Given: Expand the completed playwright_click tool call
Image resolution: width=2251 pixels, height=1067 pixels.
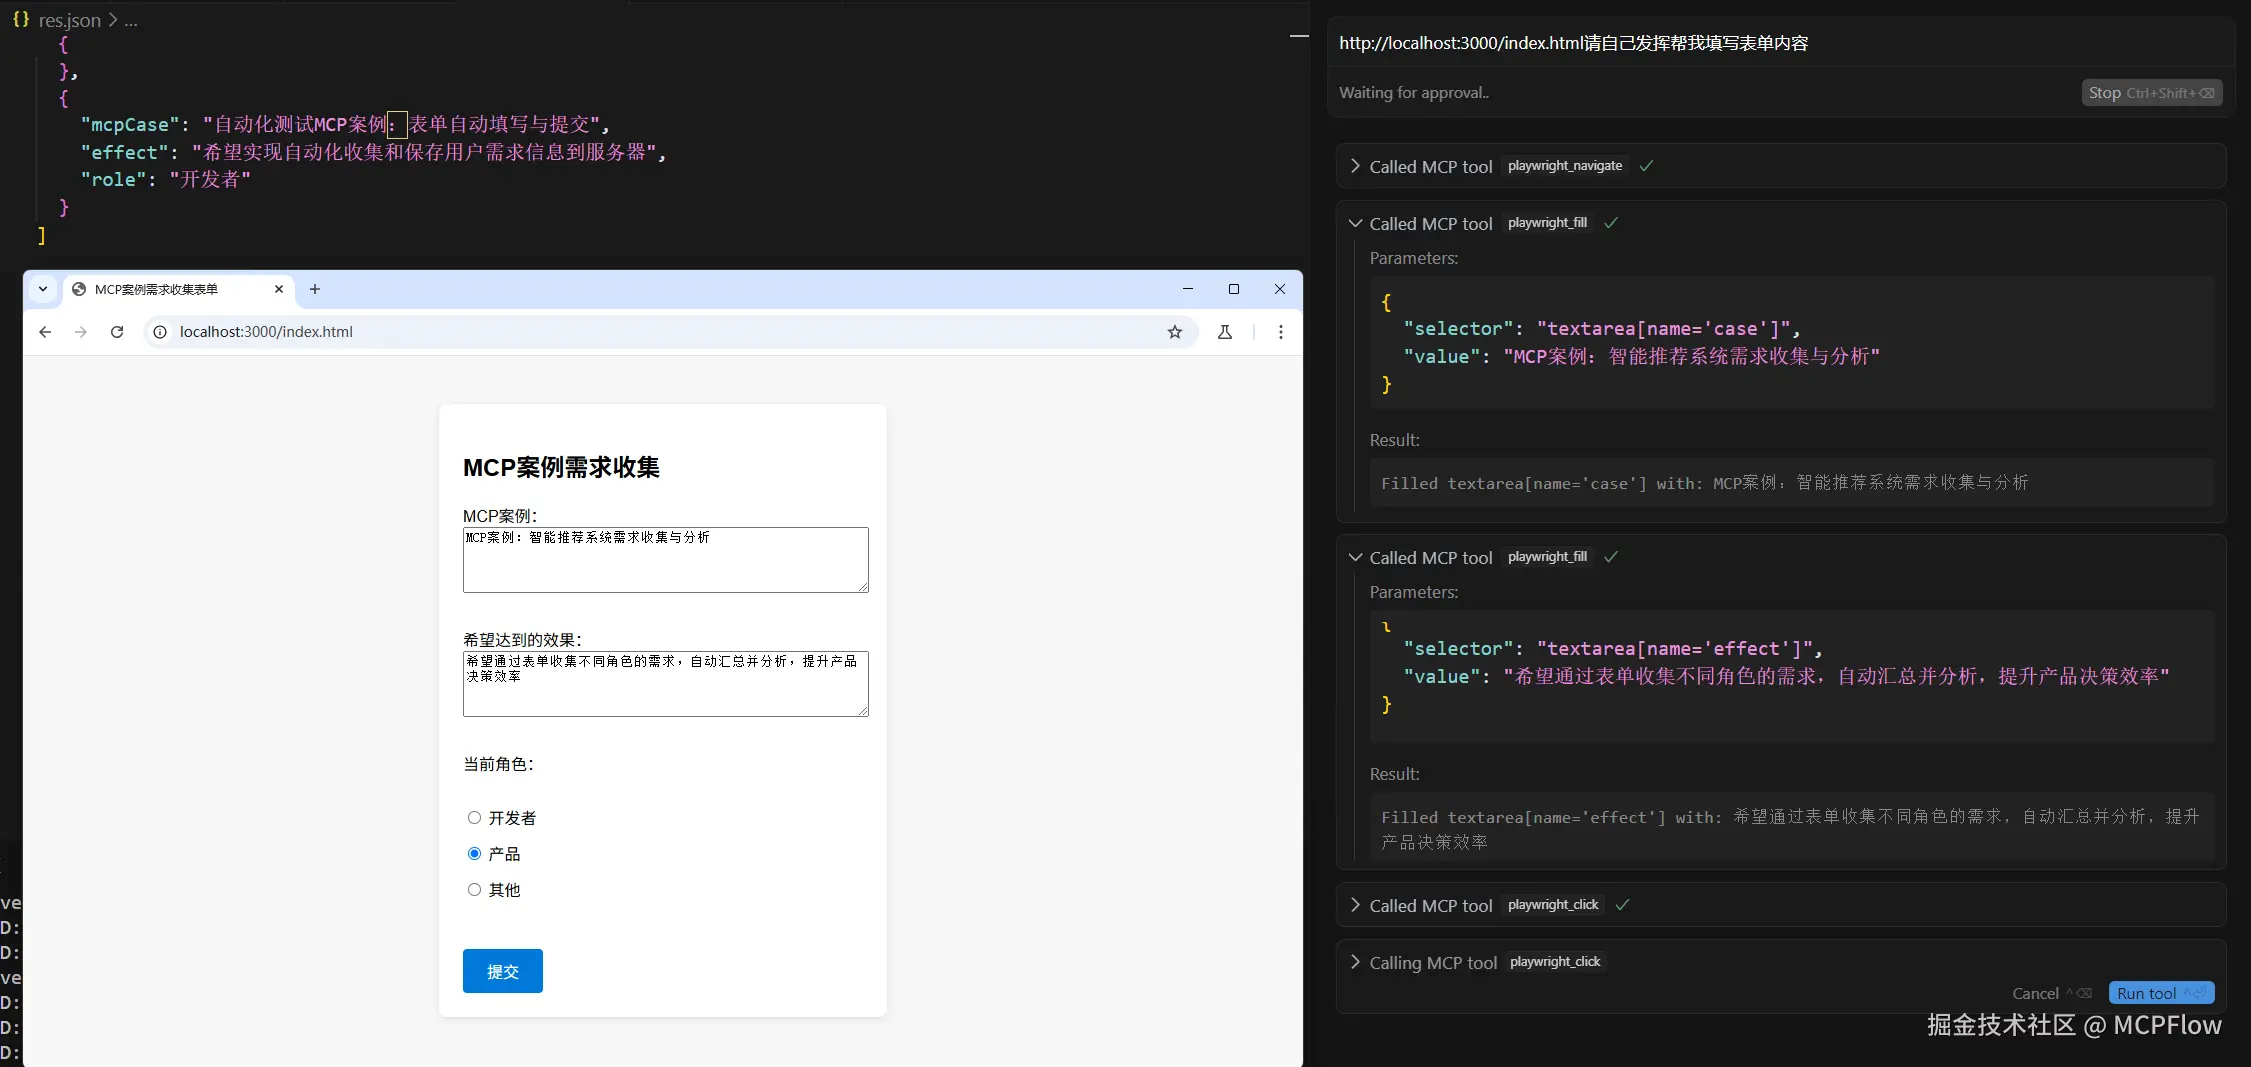Looking at the screenshot, I should tap(1355, 905).
